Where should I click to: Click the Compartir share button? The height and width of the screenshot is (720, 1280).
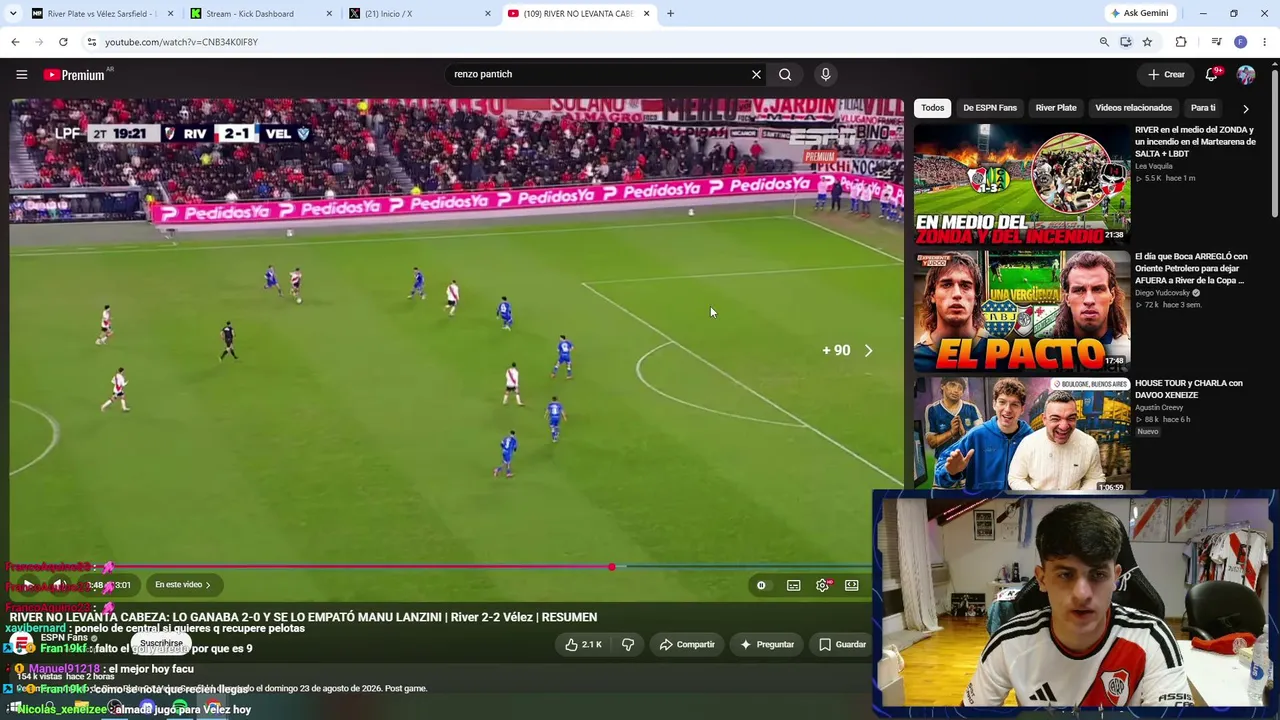(687, 645)
